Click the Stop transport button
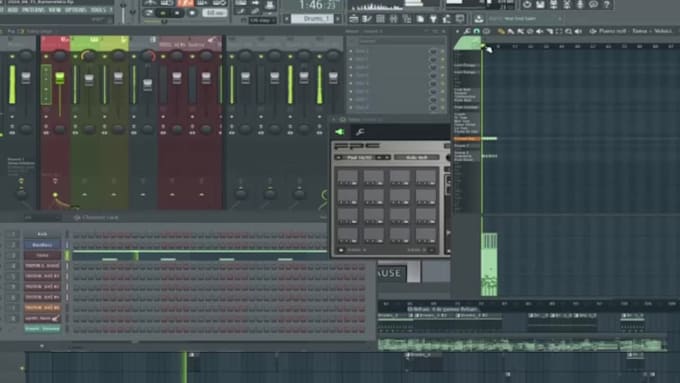This screenshot has height=383, width=680. pyautogui.click(x=177, y=13)
